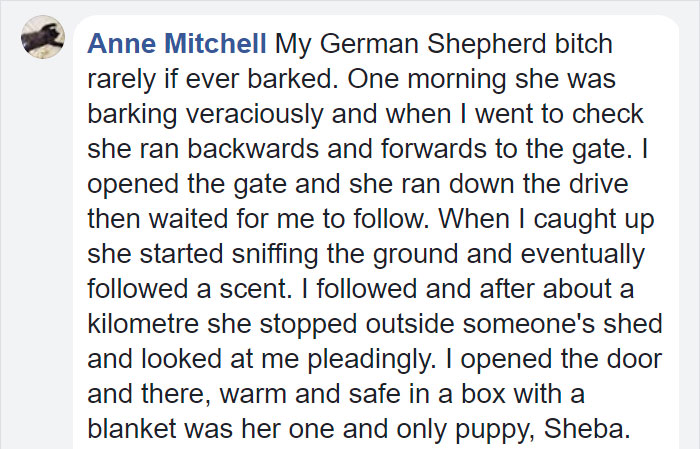Click the phrase 'someone's shed'
The height and width of the screenshot is (449, 700).
562,324
